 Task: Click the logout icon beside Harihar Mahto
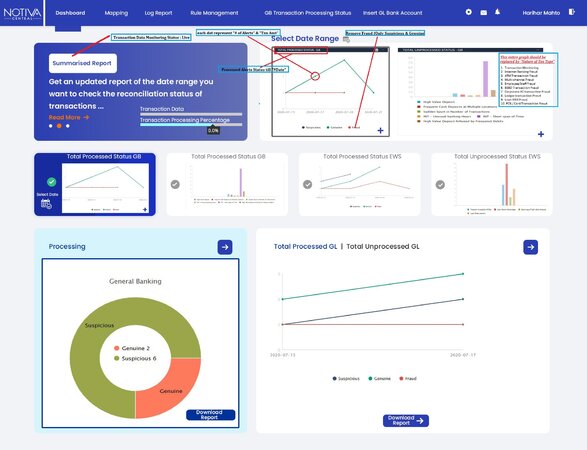pyautogui.click(x=571, y=12)
